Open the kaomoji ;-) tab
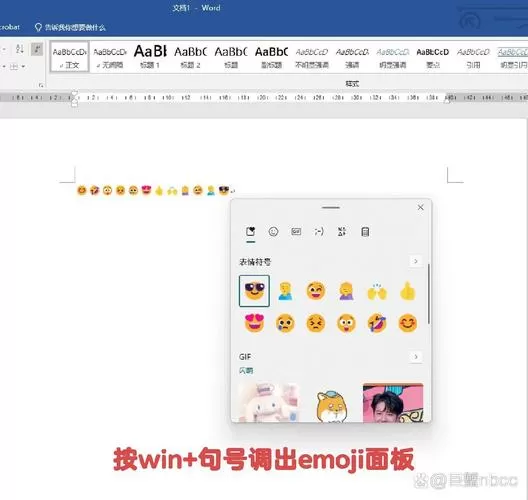528x500 pixels. [319, 232]
